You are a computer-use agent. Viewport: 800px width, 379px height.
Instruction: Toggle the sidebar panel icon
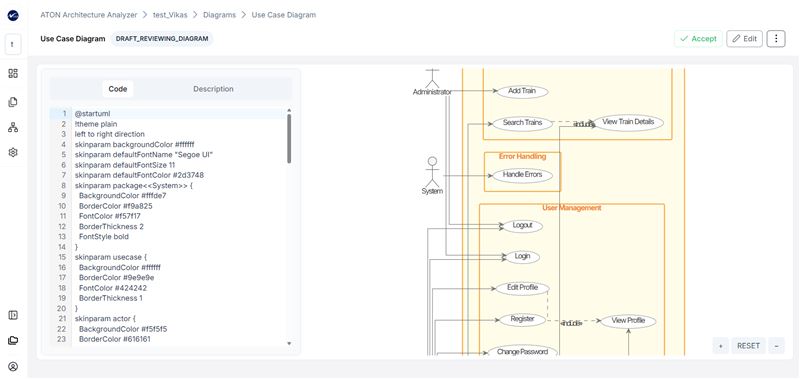tap(13, 315)
